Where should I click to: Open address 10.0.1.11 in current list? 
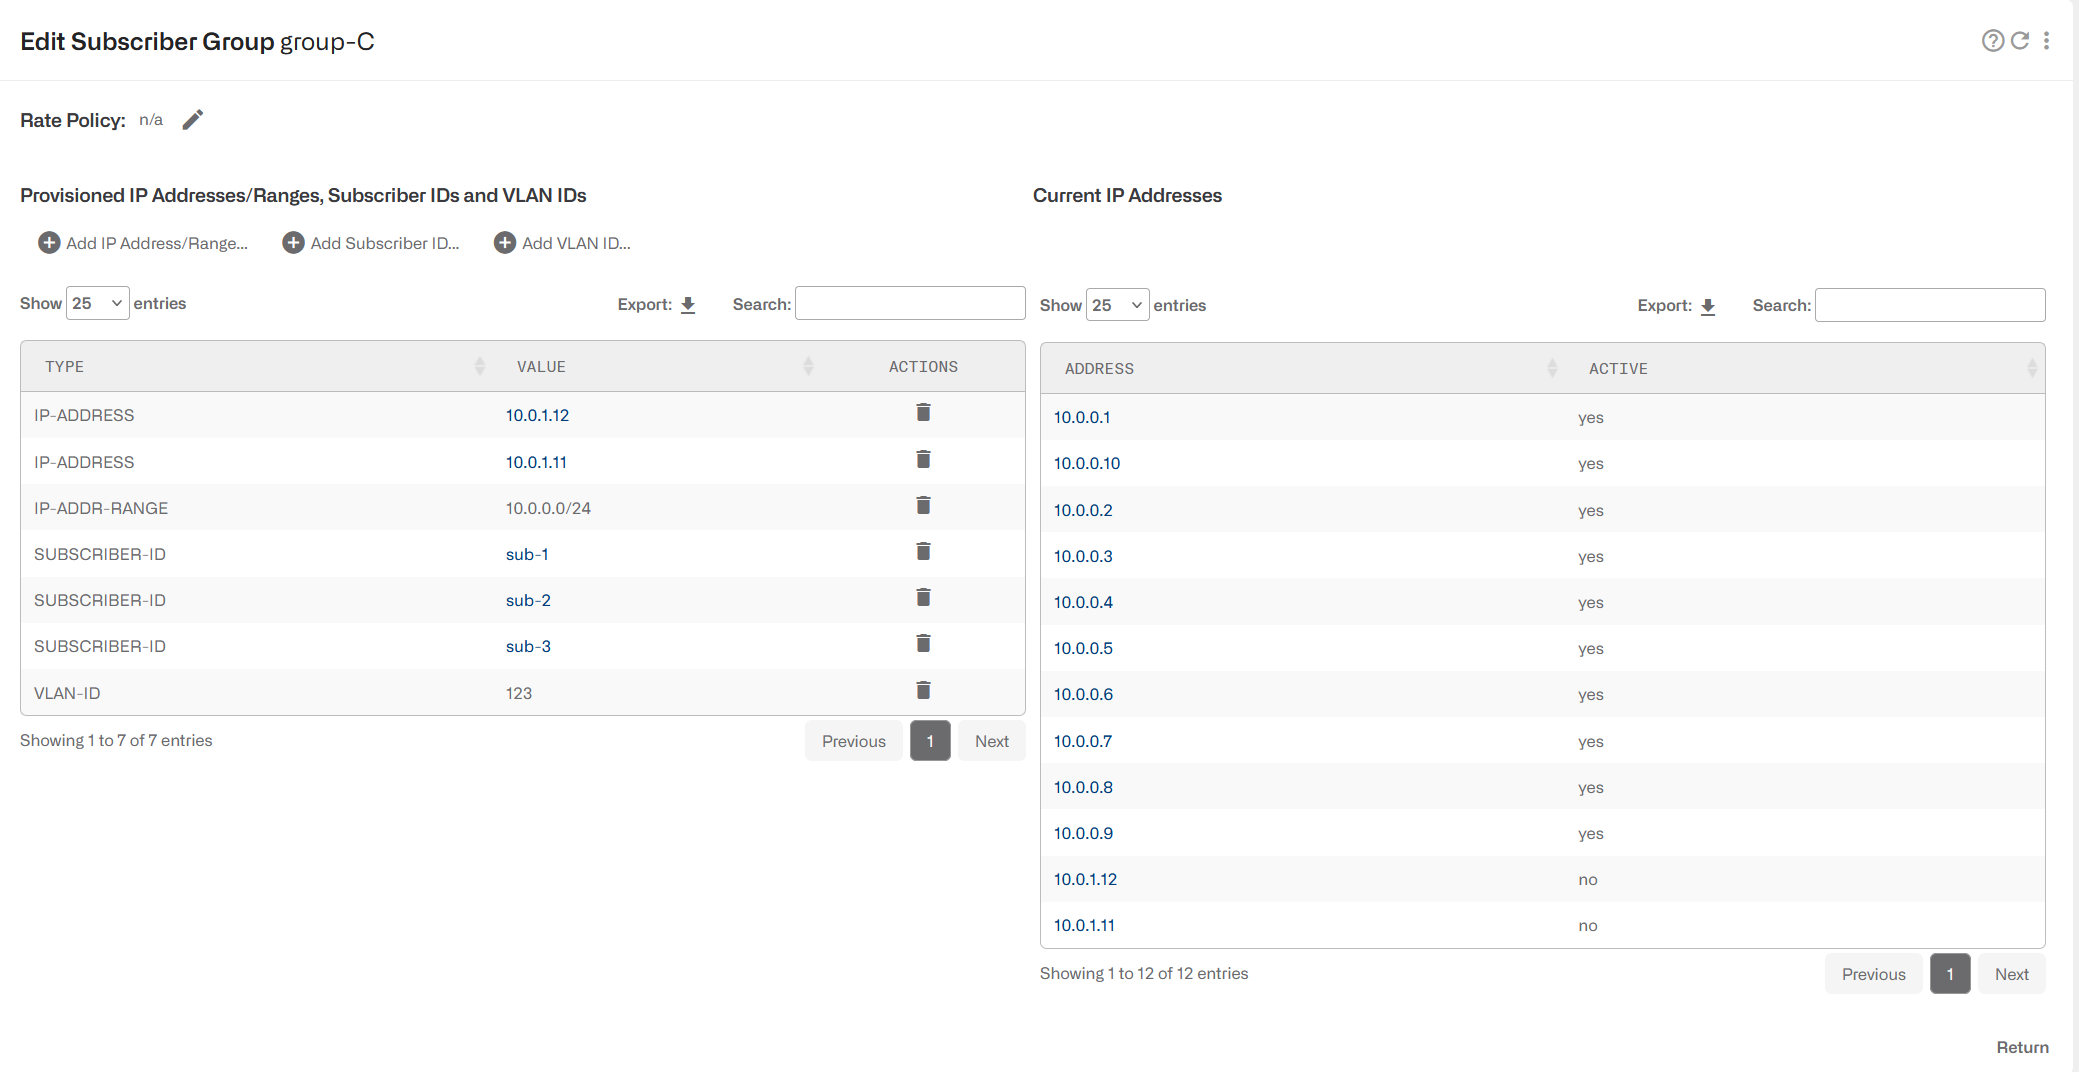(x=1084, y=925)
